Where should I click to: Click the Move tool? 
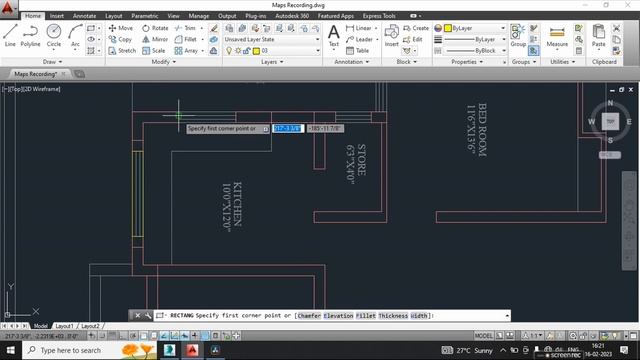pyautogui.click(x=121, y=28)
